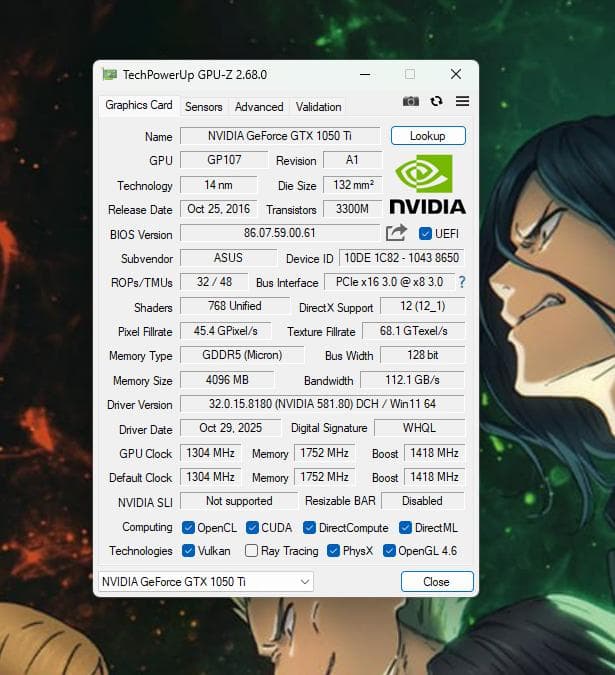Click the Default Clock value 1304 MHz
This screenshot has height=675, width=615.
(210, 477)
